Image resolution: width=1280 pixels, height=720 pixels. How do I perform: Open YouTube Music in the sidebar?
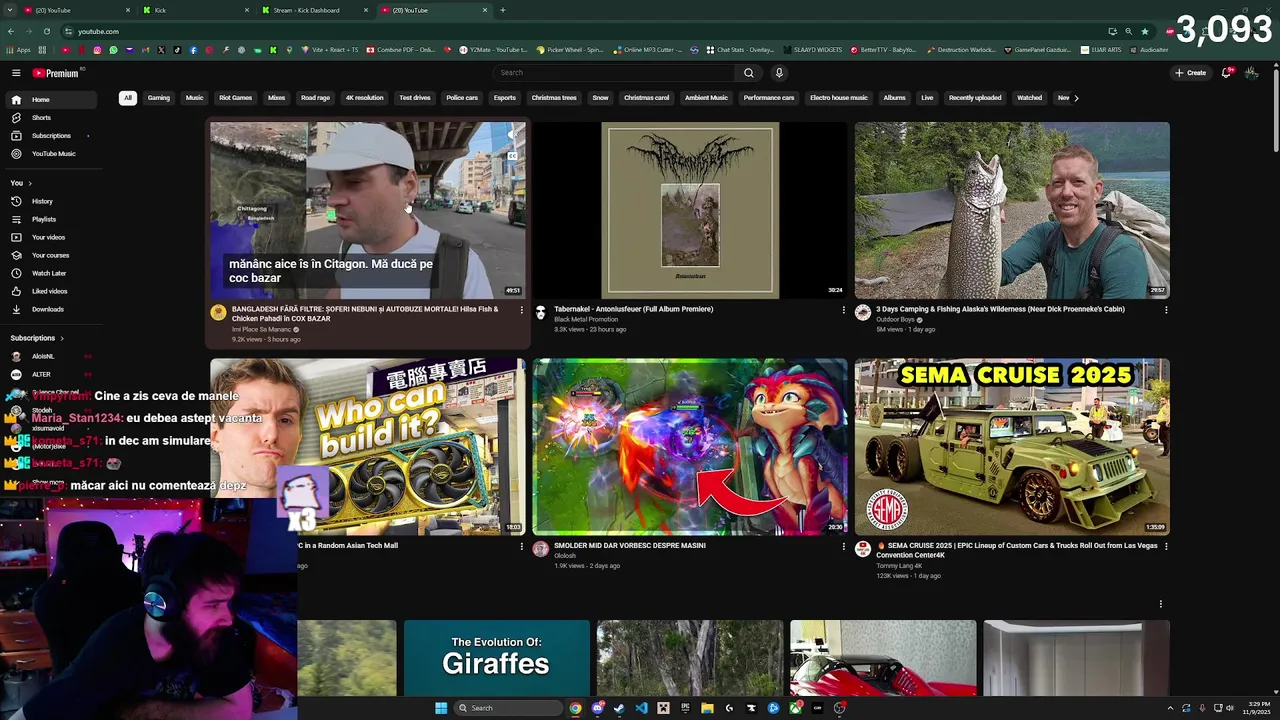click(x=49, y=154)
